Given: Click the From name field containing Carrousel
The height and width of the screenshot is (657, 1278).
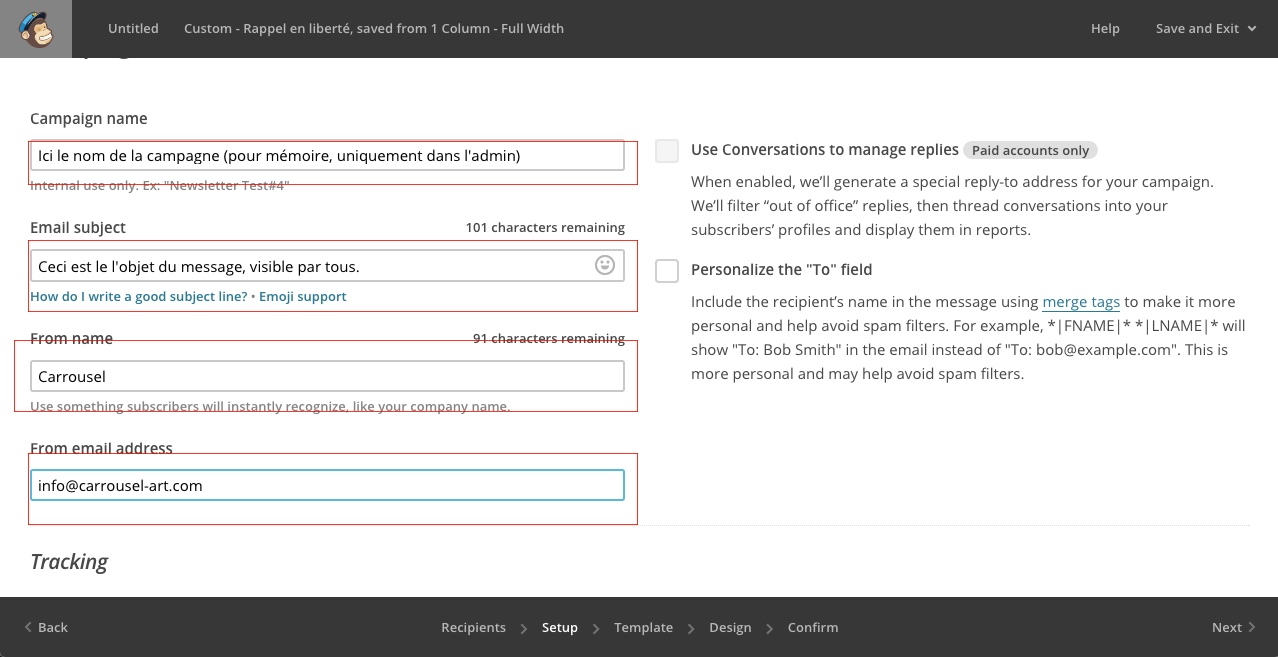Looking at the screenshot, I should coord(327,376).
